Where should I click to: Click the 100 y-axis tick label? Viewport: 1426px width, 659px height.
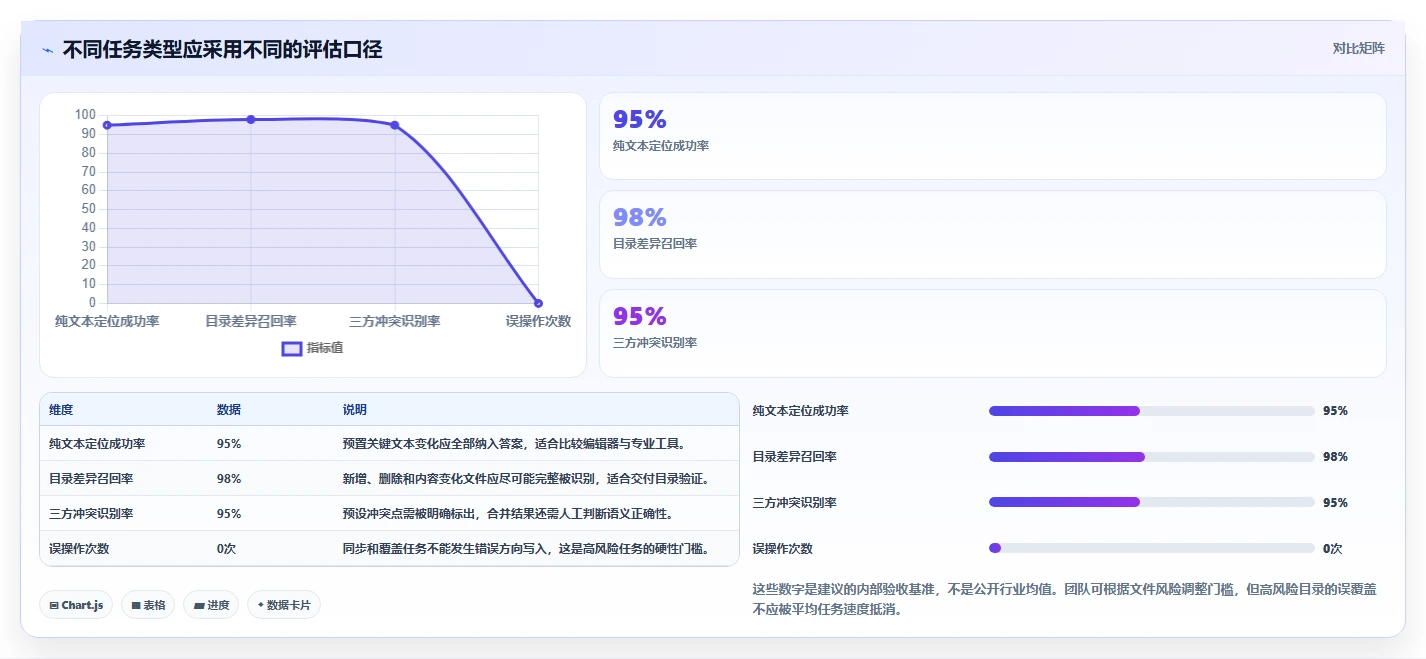[85, 115]
